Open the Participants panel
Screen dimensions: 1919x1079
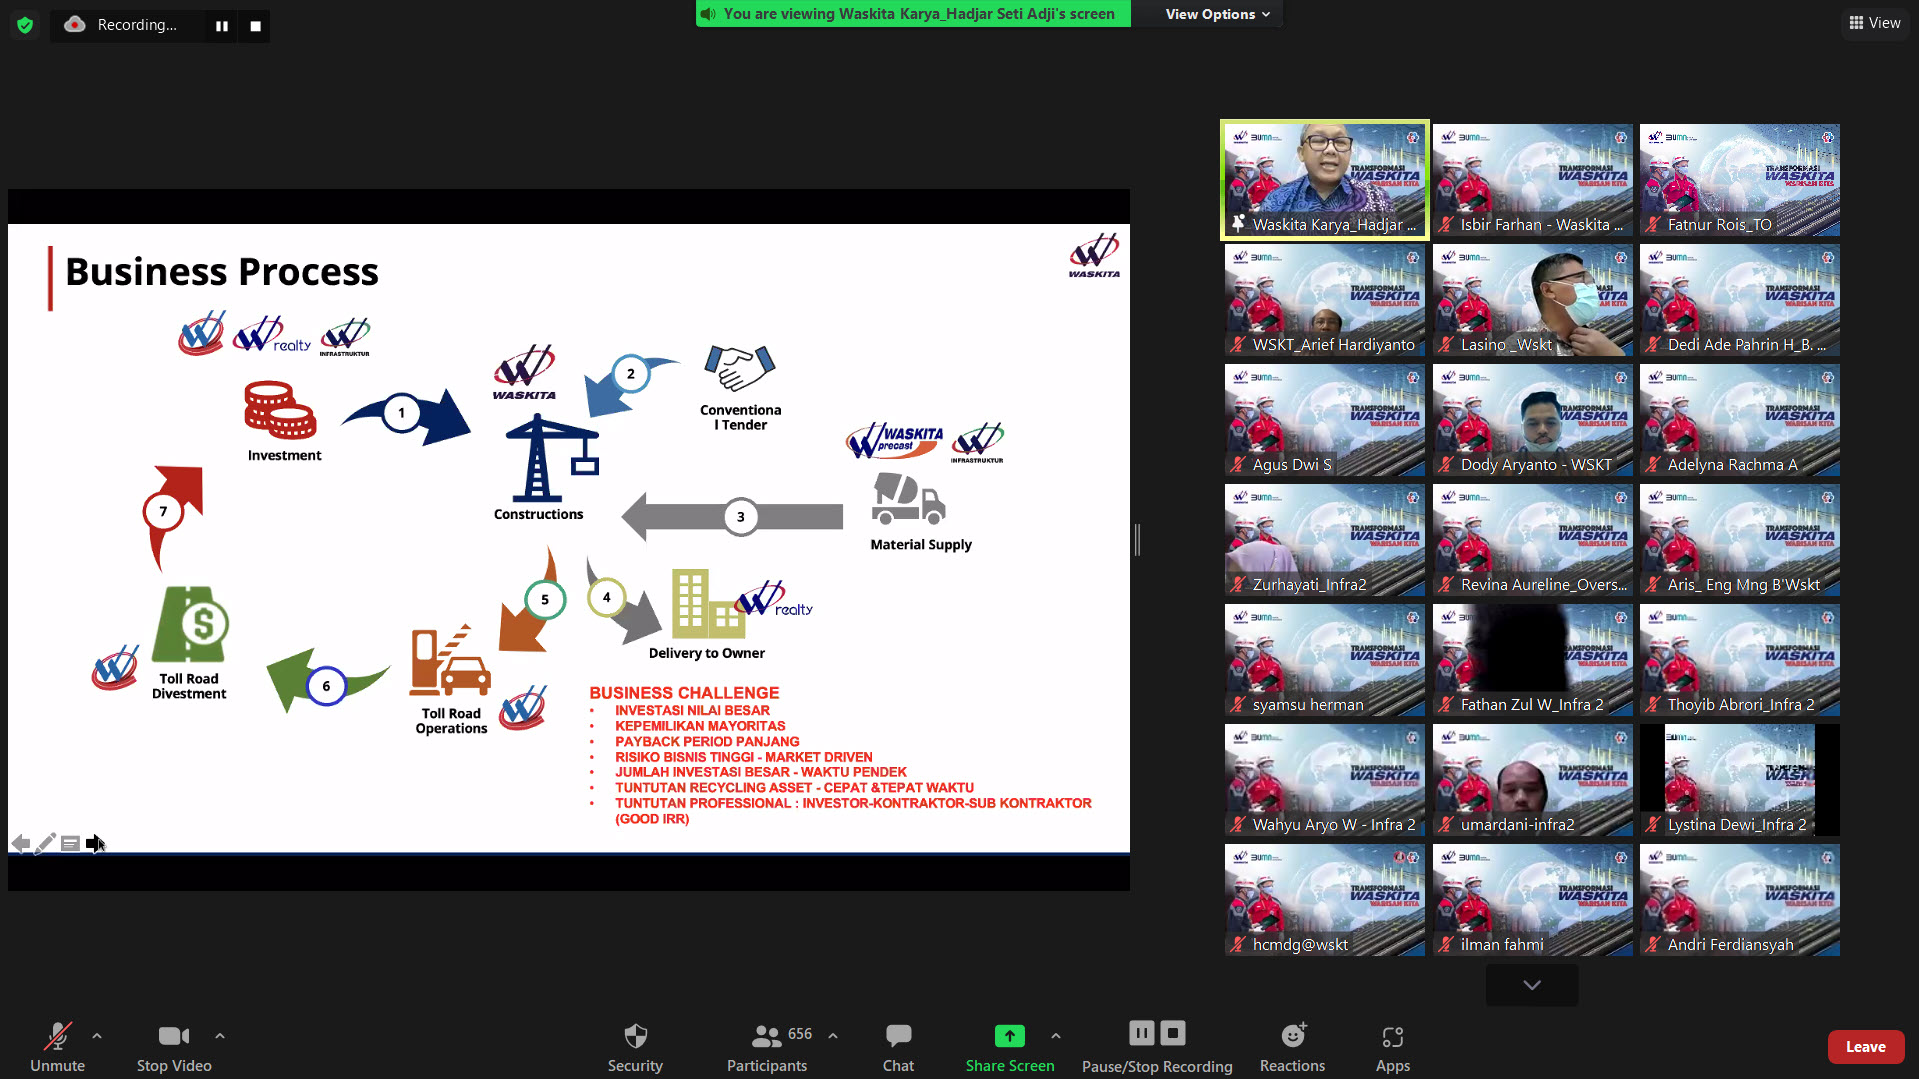tap(767, 1046)
